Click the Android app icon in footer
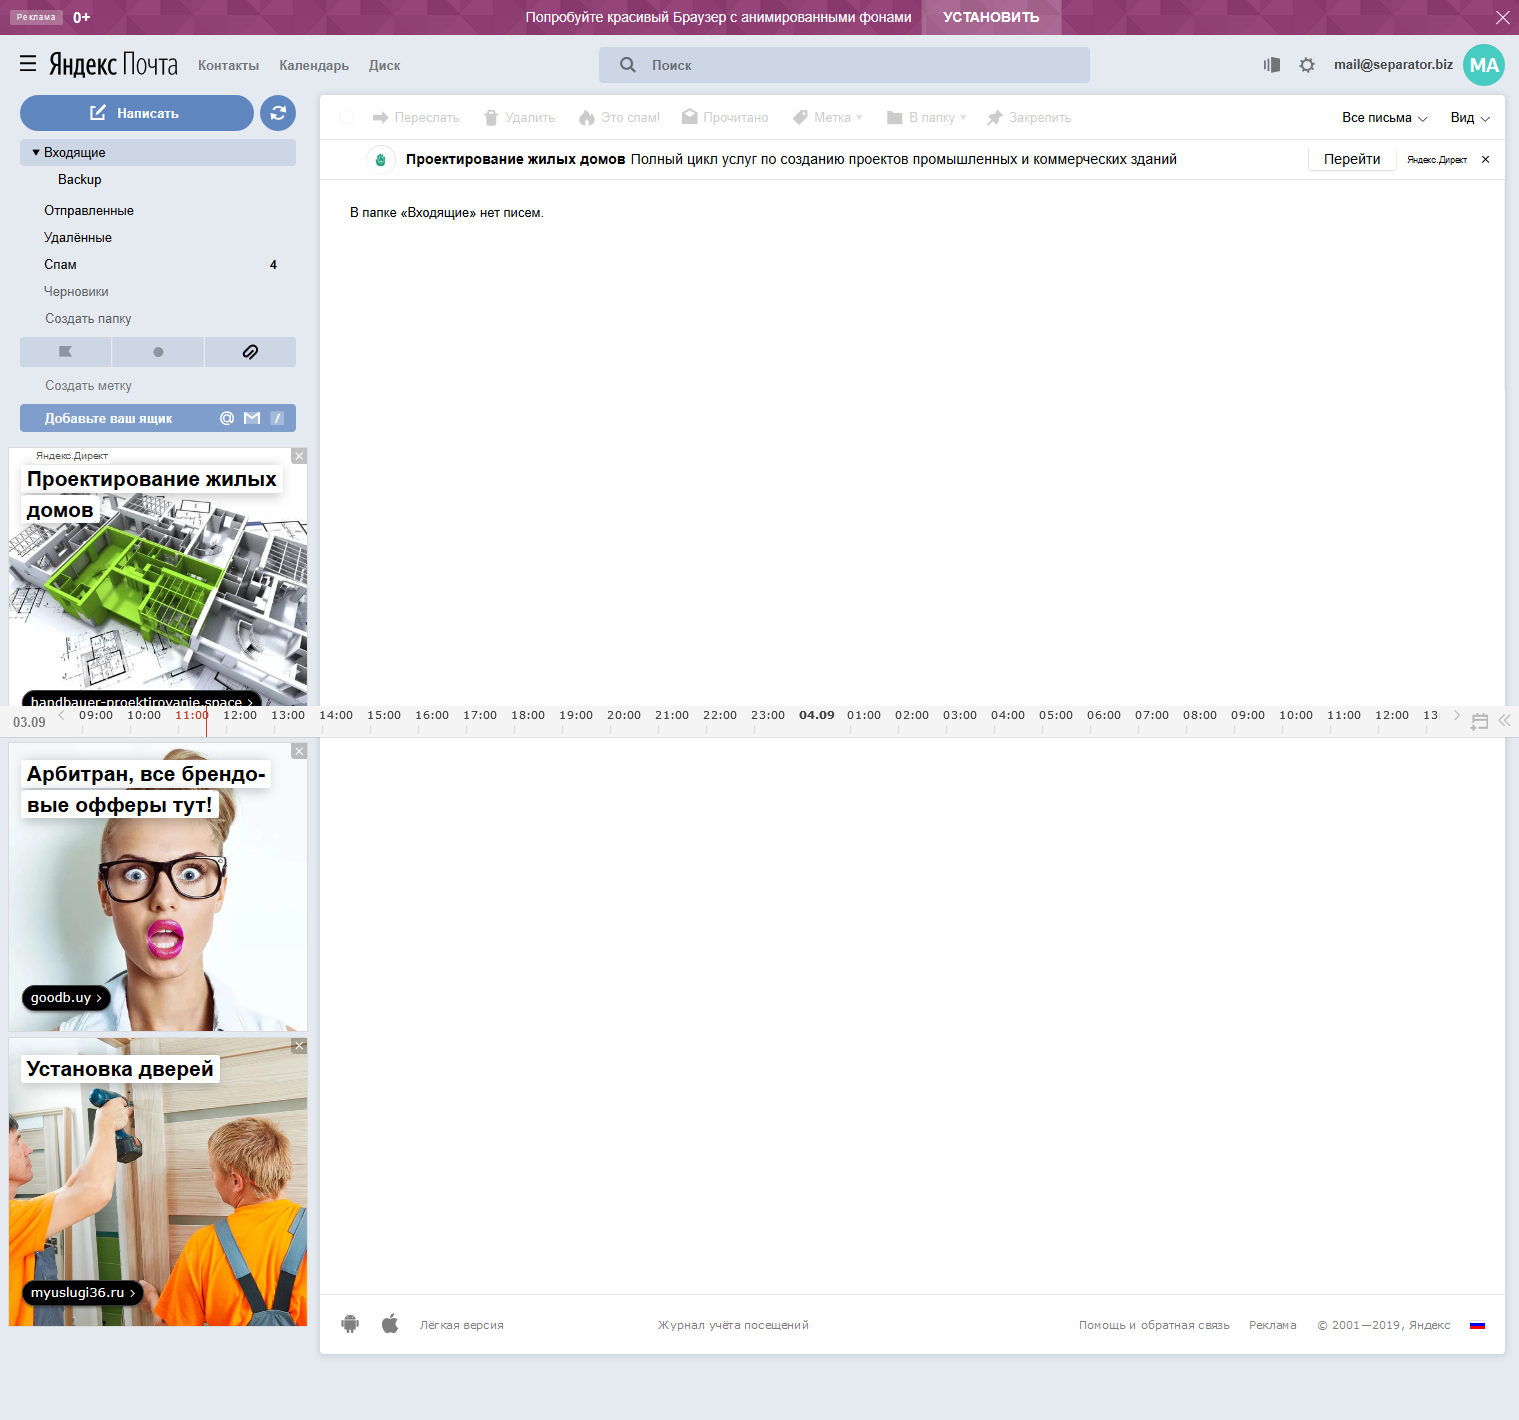Image resolution: width=1519 pixels, height=1420 pixels. (x=350, y=1324)
